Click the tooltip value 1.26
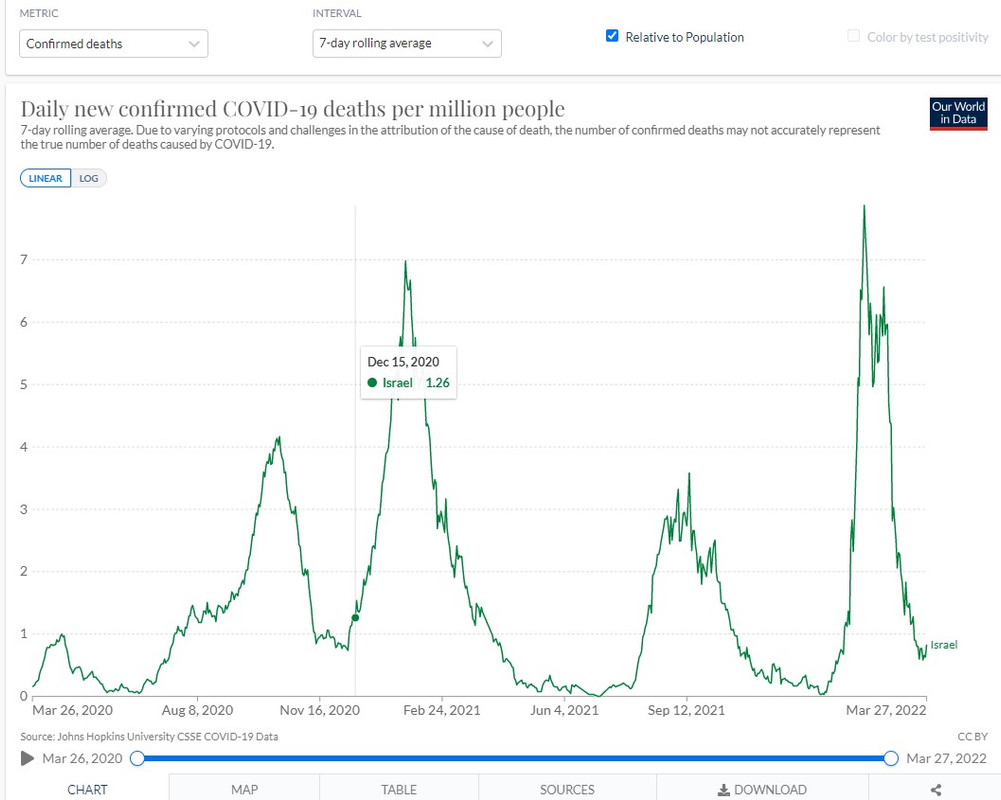1001x800 pixels. point(437,382)
